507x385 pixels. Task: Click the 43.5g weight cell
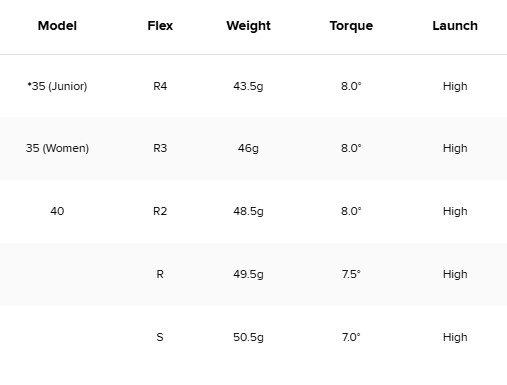[x=248, y=87]
